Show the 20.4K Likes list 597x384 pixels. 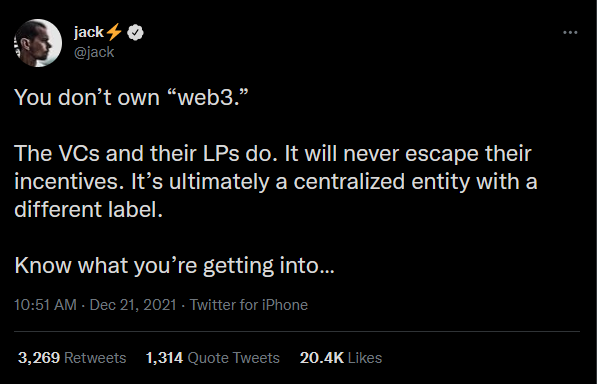341,358
